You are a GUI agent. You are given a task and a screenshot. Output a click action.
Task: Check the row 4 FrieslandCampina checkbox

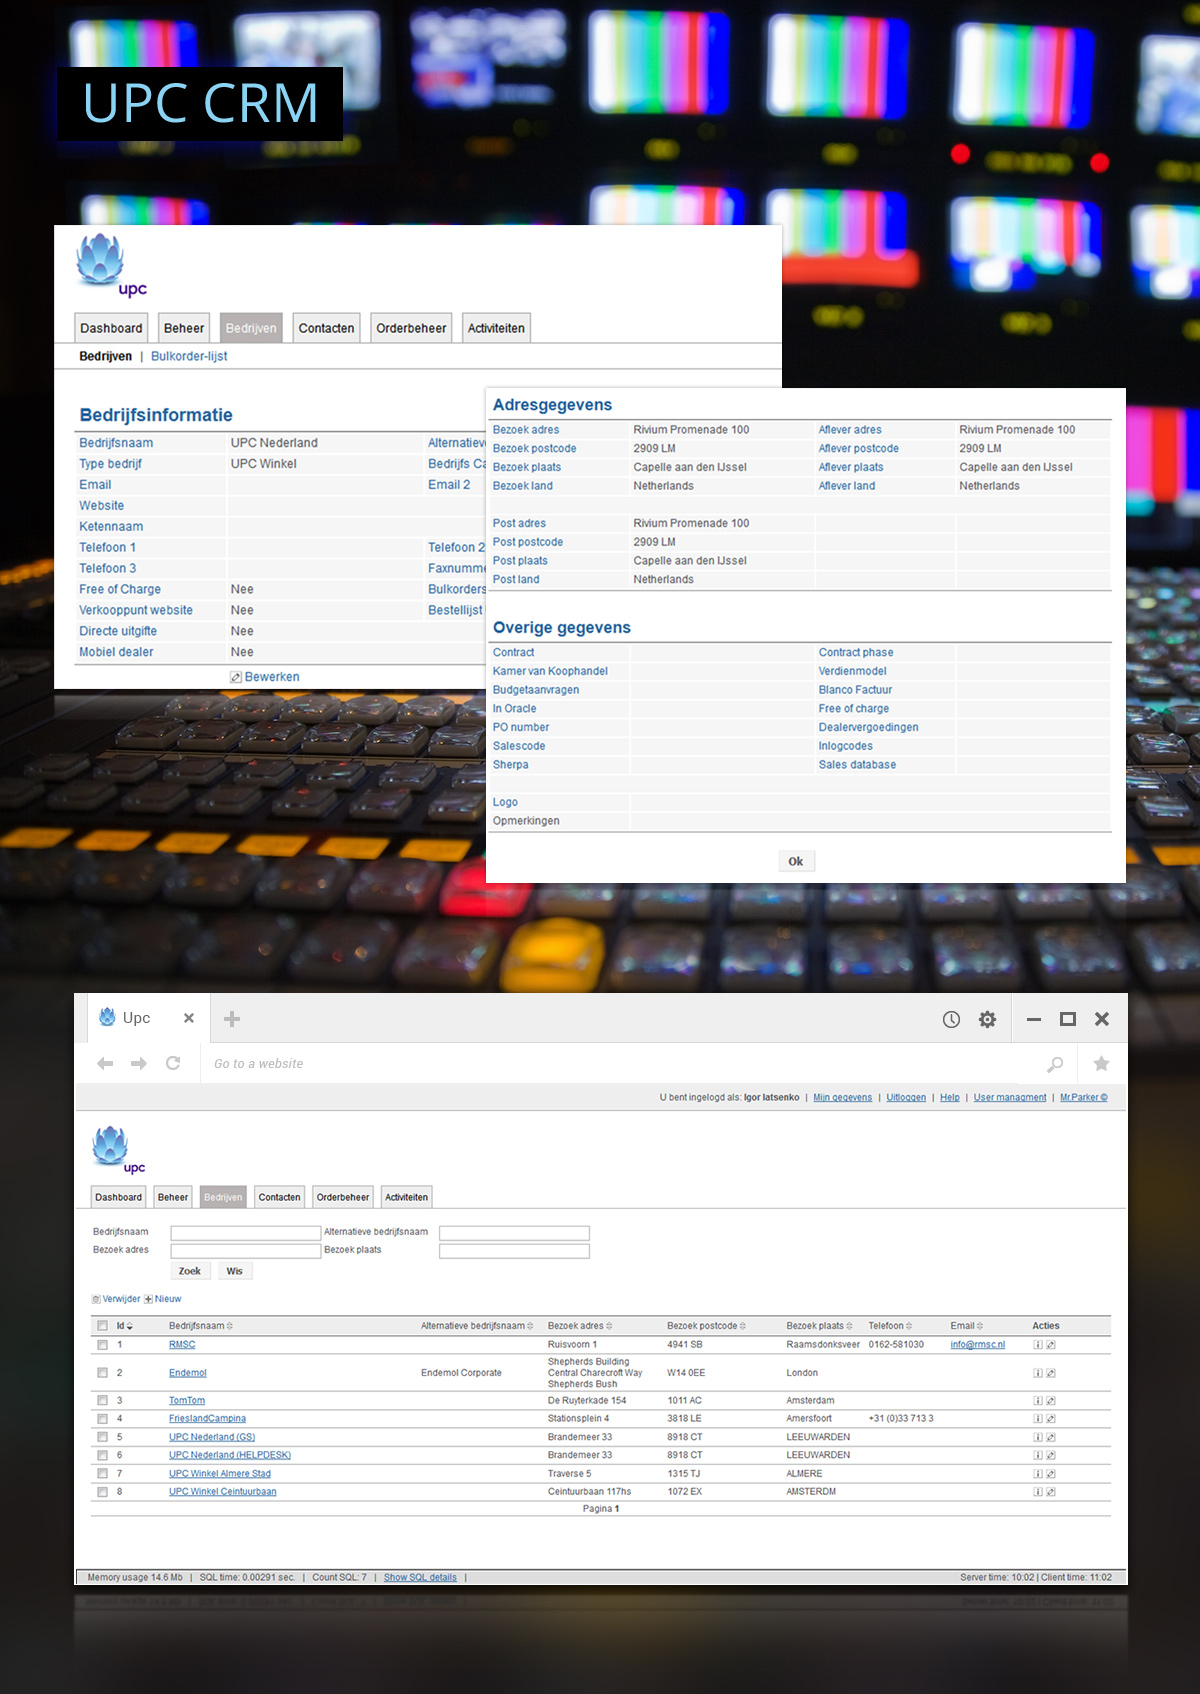[102, 1419]
